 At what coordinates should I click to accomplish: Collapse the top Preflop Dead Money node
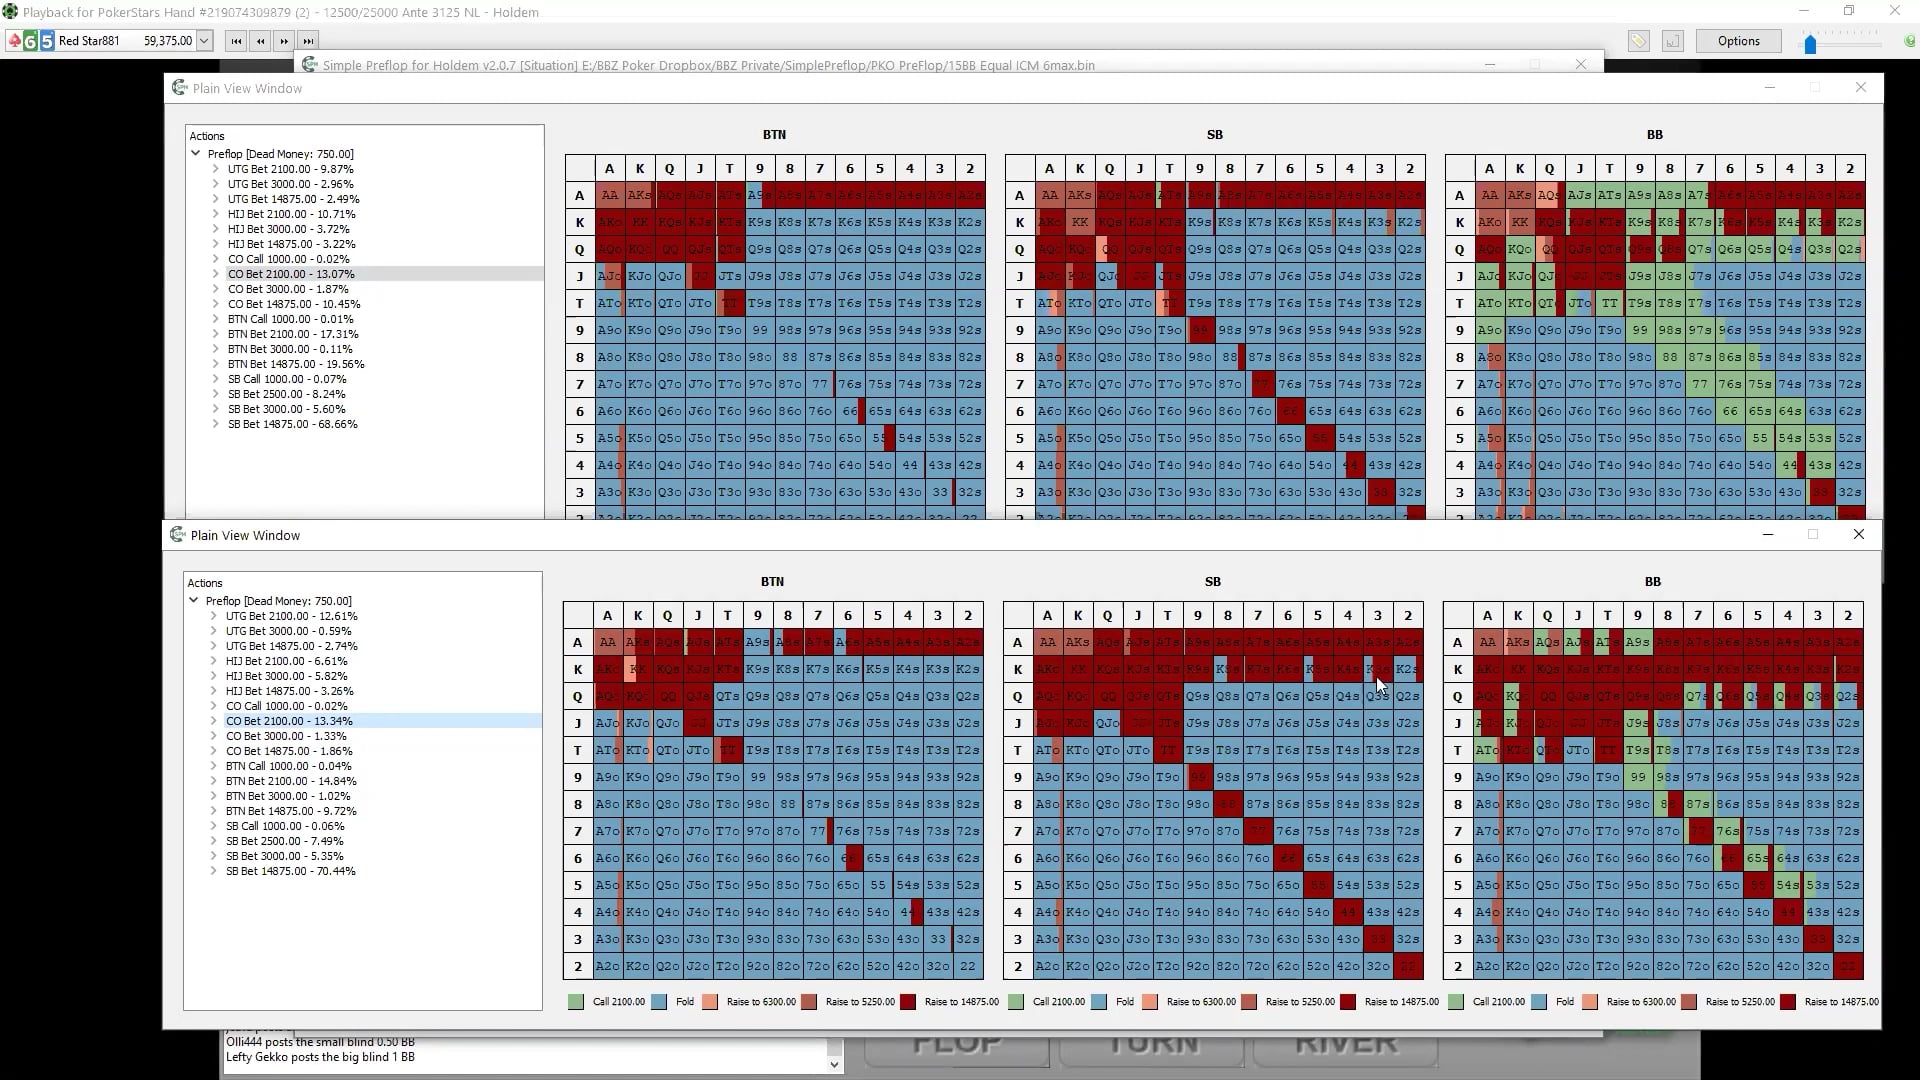click(x=196, y=154)
